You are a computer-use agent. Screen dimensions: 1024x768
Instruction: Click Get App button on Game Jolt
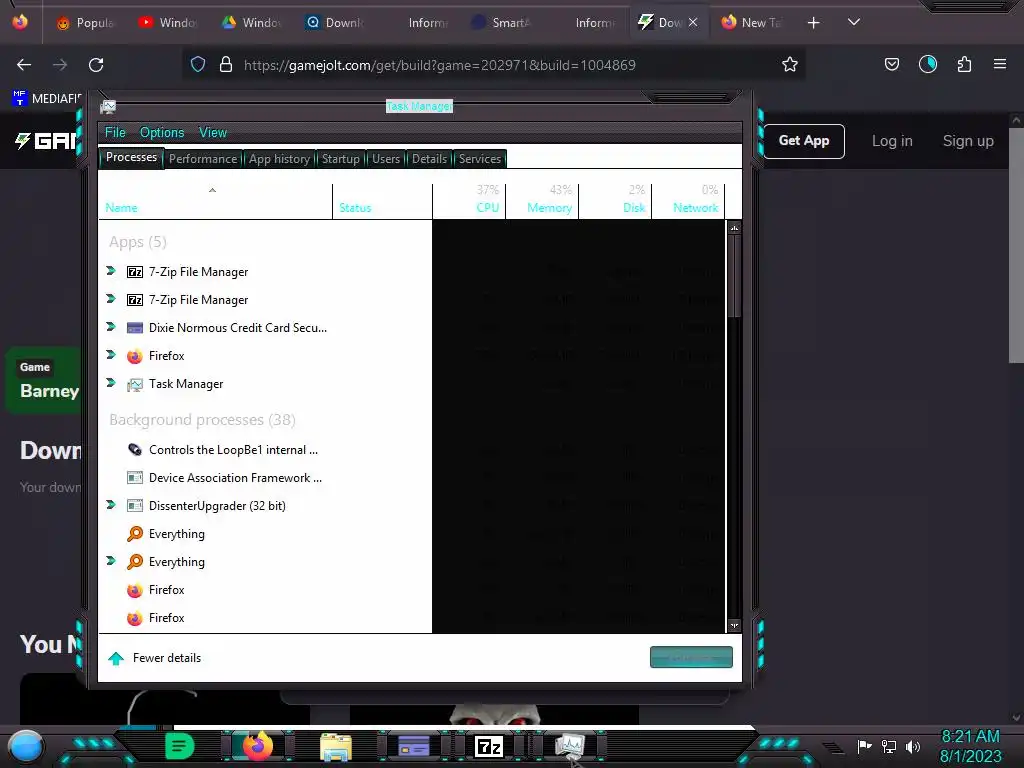[x=803, y=141]
